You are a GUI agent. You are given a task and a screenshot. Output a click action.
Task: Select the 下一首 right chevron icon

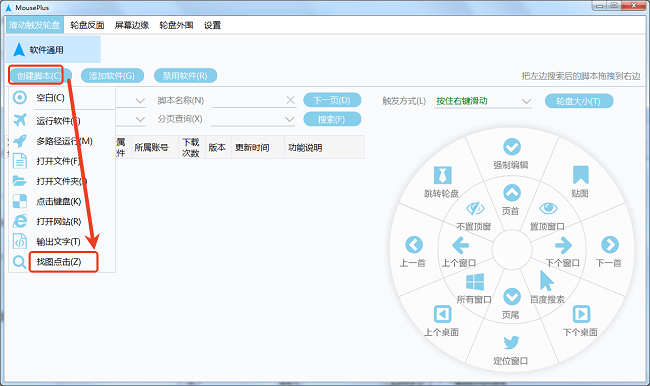pyautogui.click(x=610, y=245)
